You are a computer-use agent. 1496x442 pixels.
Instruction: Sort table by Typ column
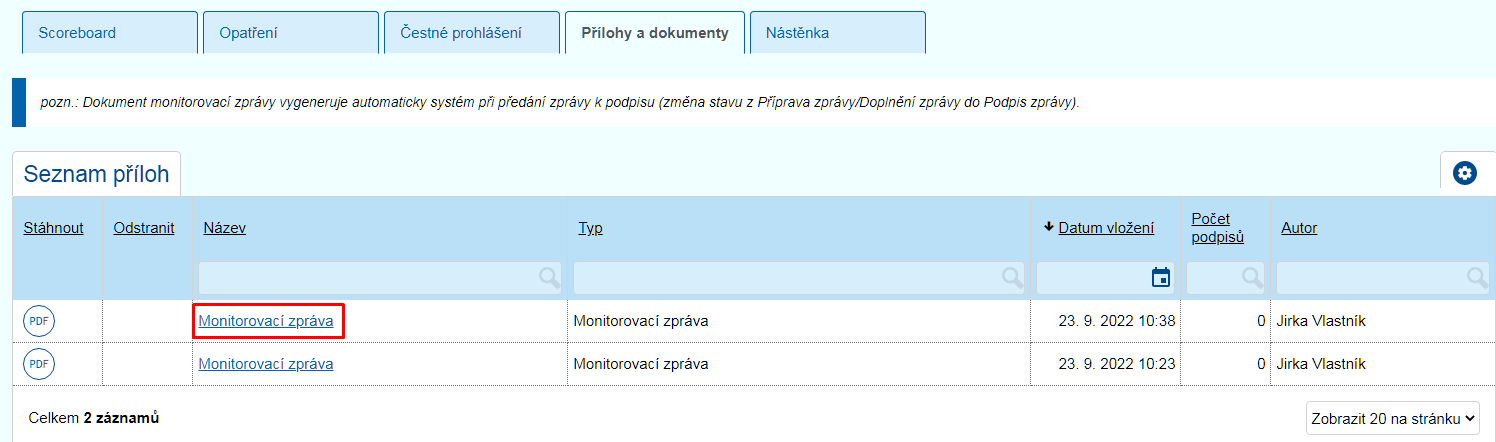(590, 228)
